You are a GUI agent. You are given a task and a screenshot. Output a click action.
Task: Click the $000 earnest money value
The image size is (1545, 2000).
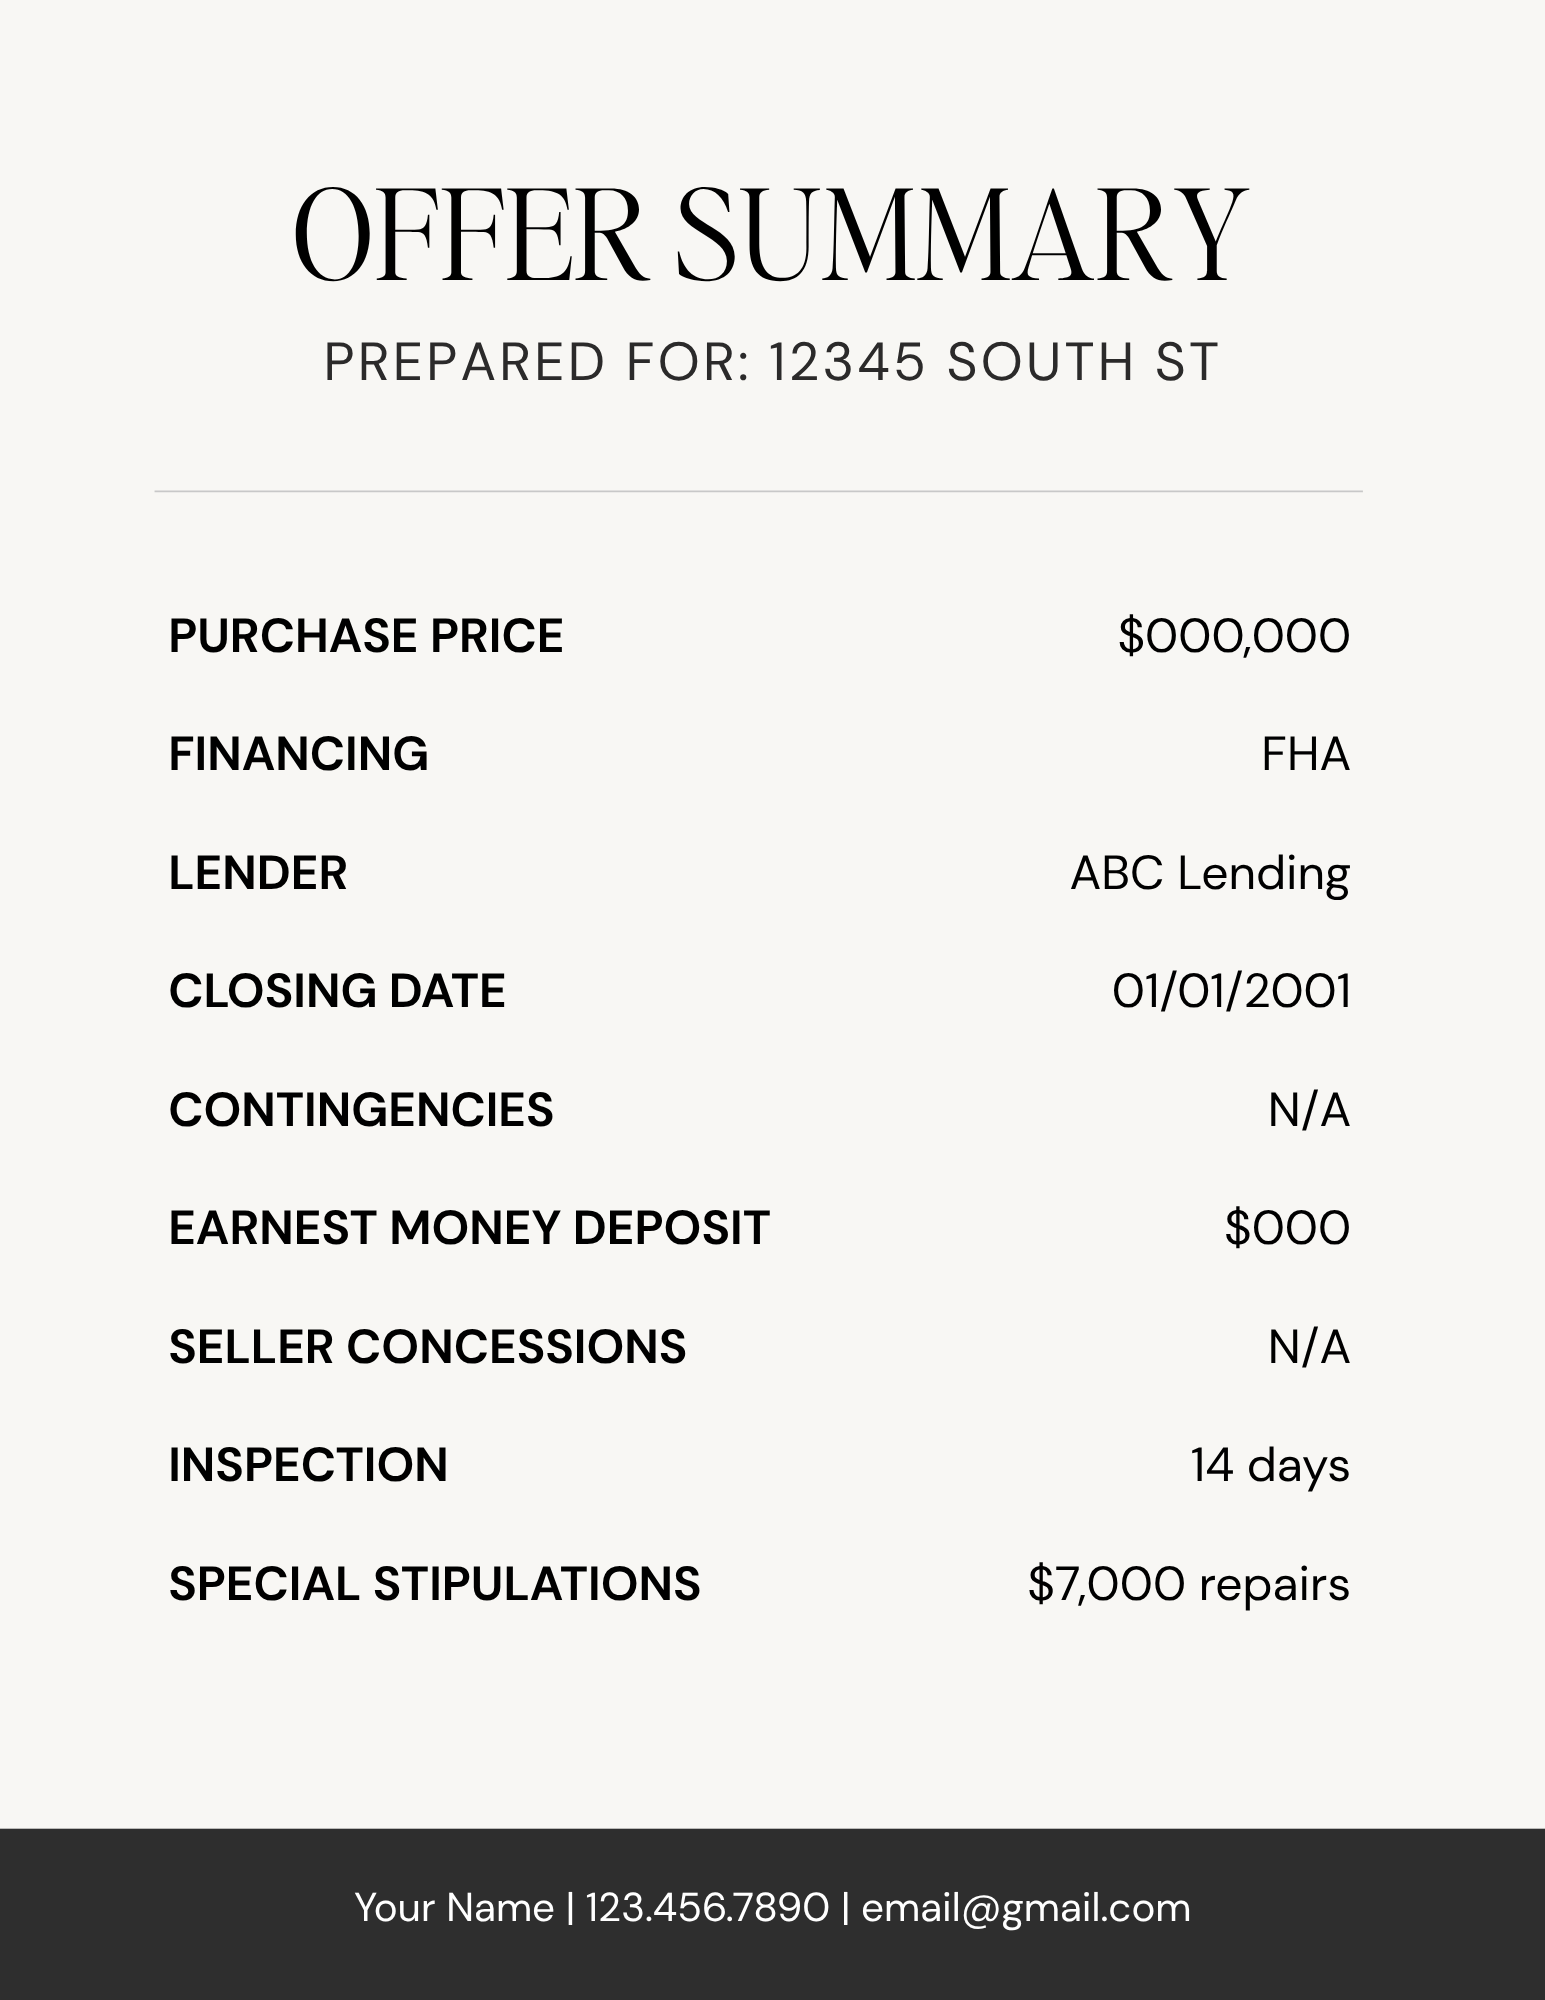(x=1287, y=1228)
